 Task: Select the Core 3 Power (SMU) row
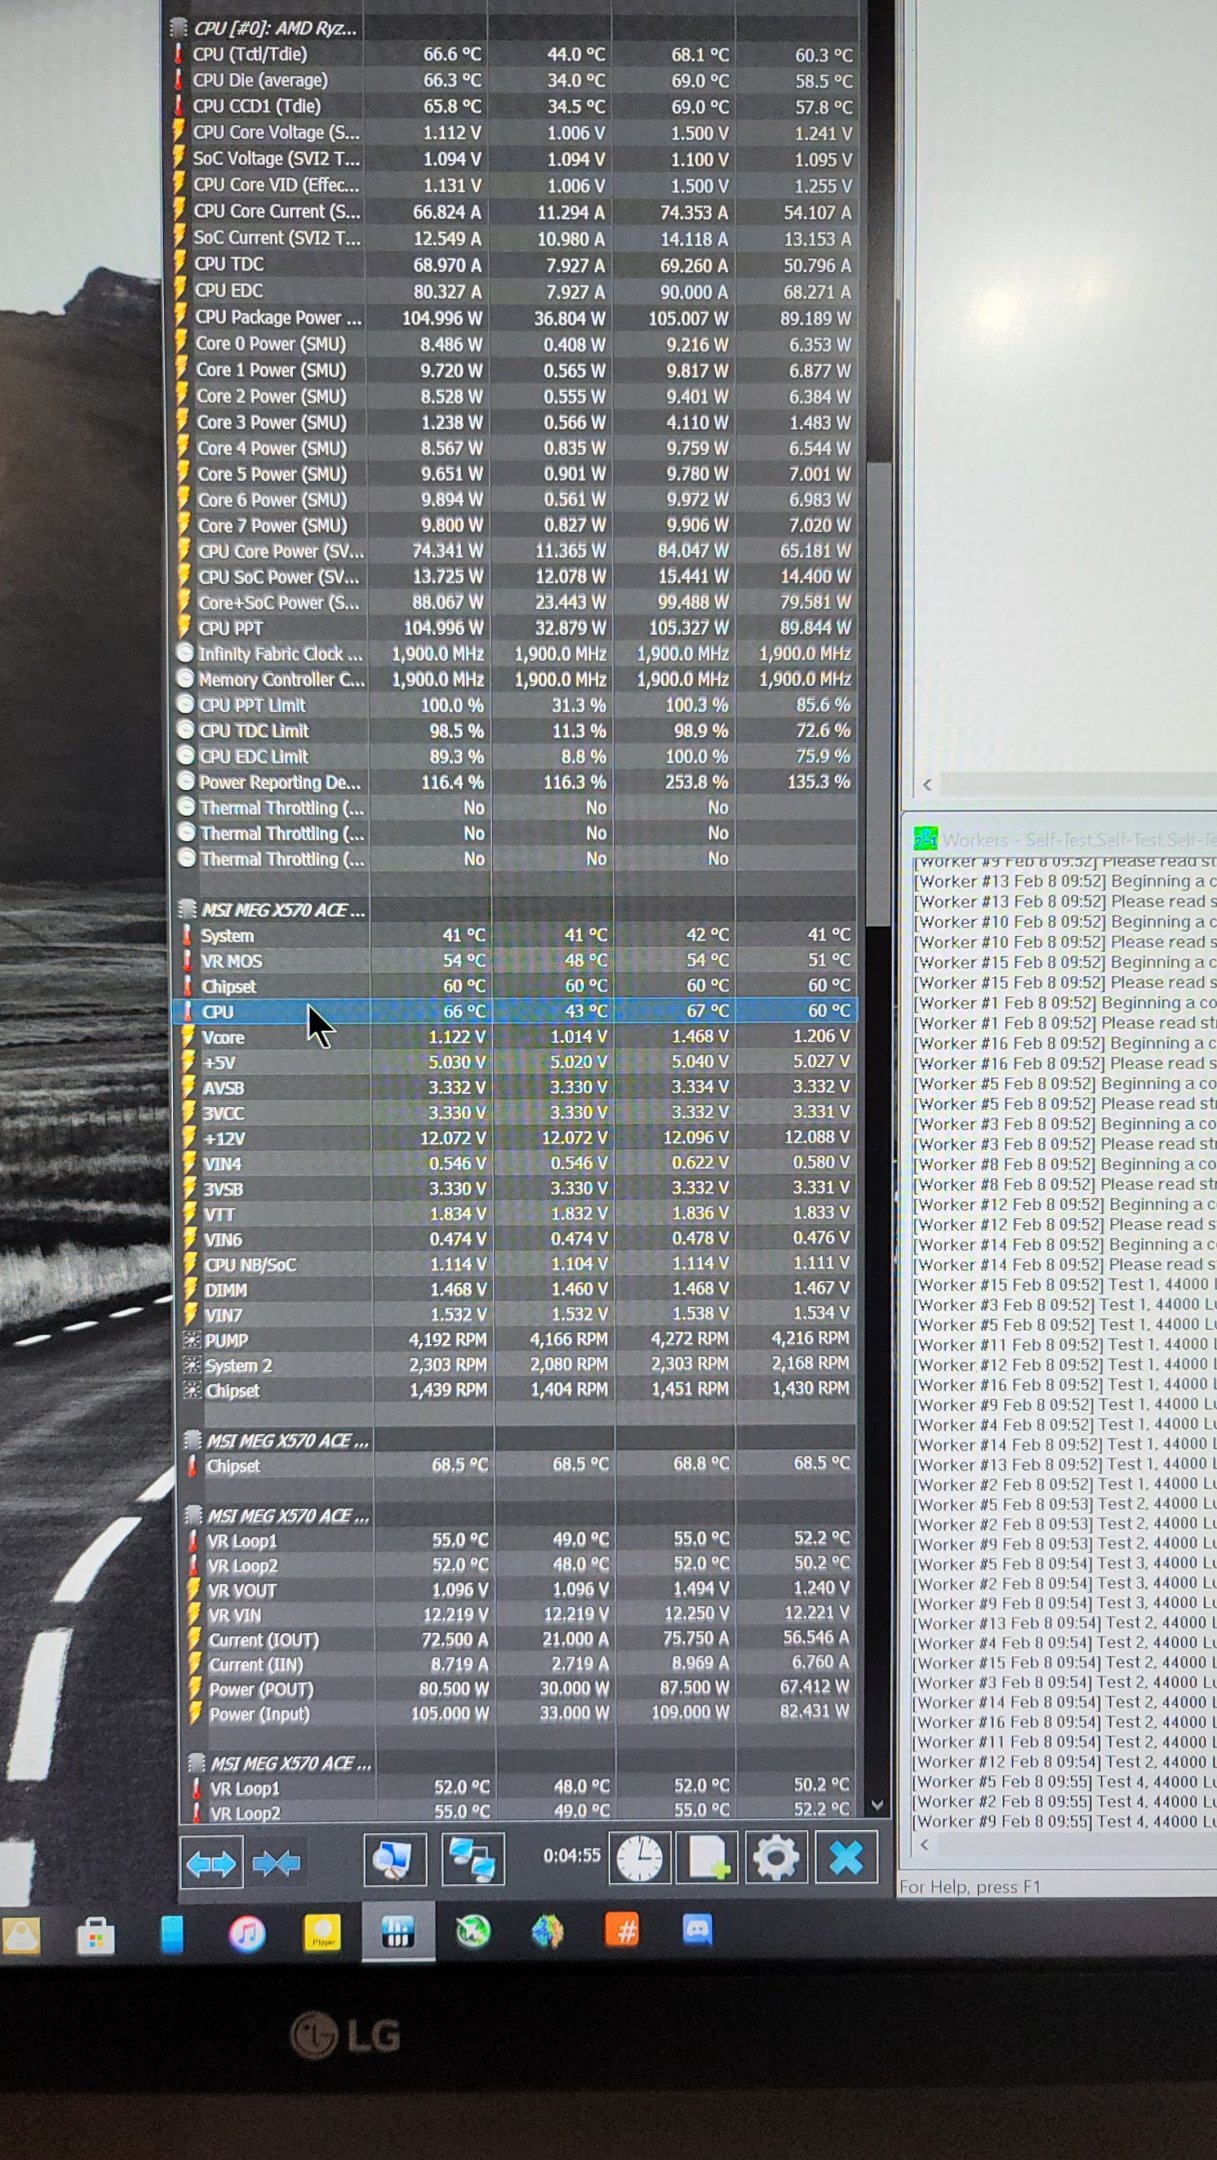[x=514, y=422]
